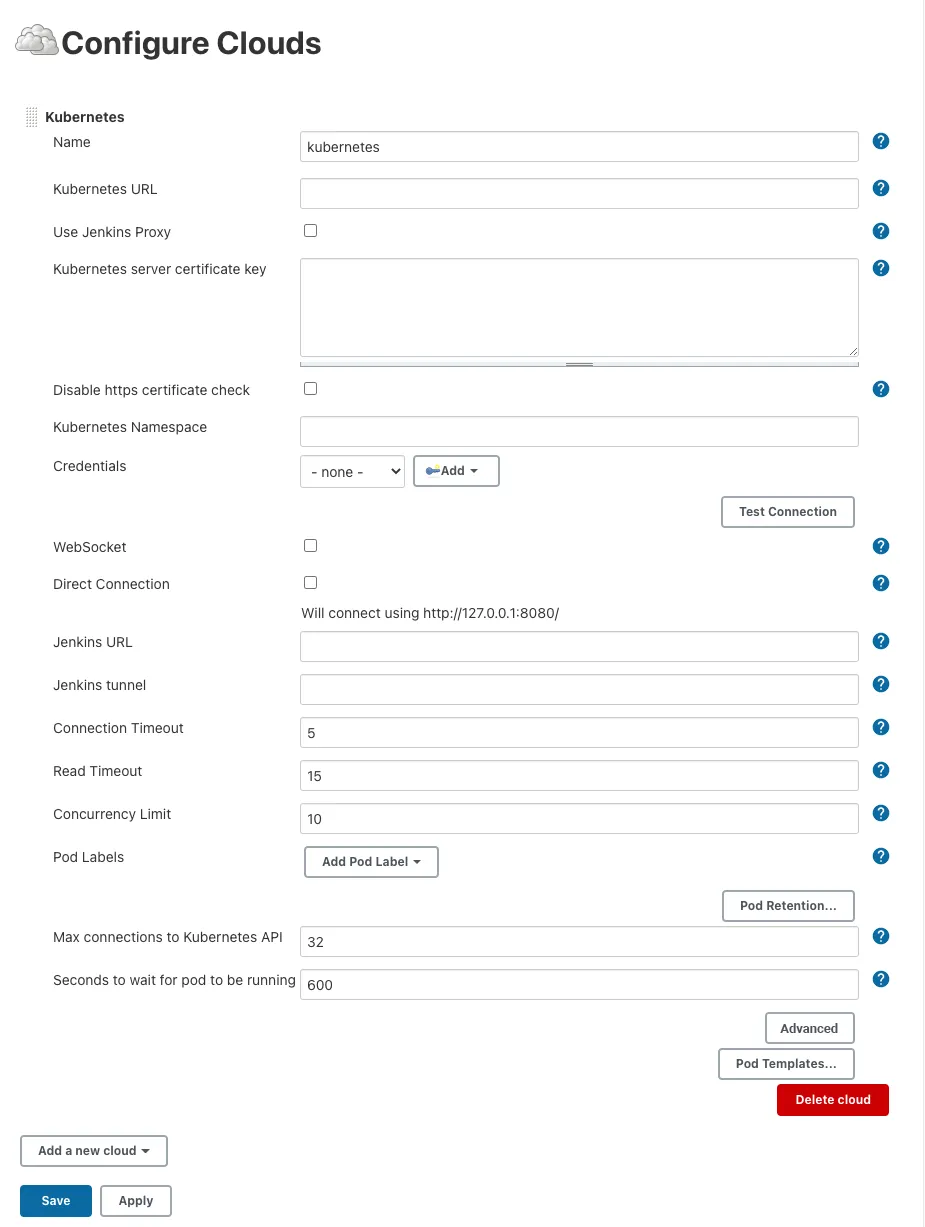The width and height of the screenshot is (925, 1227).
Task: Click the Read Timeout field
Action: tap(579, 776)
